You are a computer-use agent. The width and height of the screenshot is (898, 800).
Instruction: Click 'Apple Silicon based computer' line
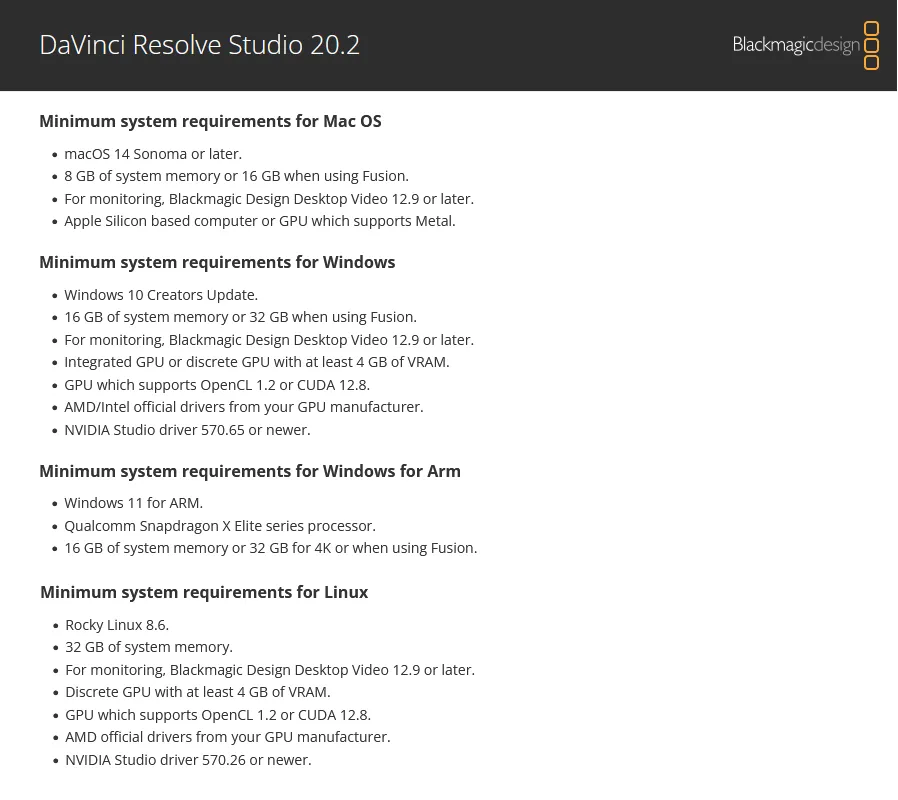(x=260, y=221)
